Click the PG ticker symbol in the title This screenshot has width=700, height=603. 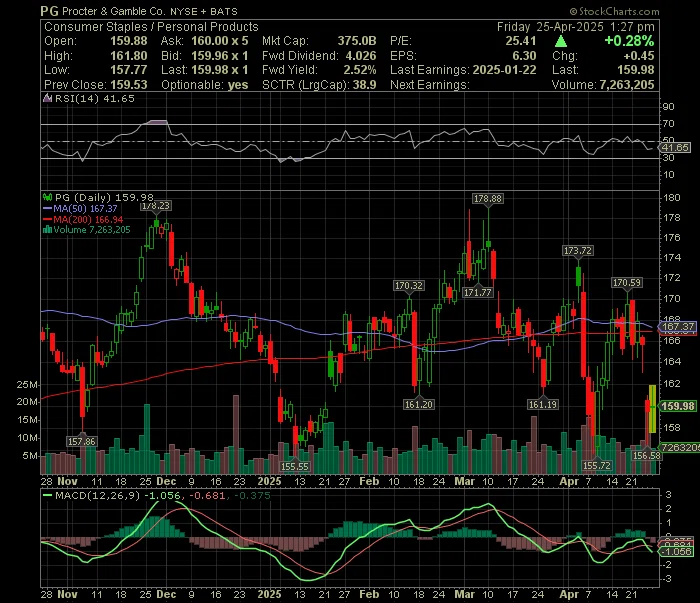point(49,11)
